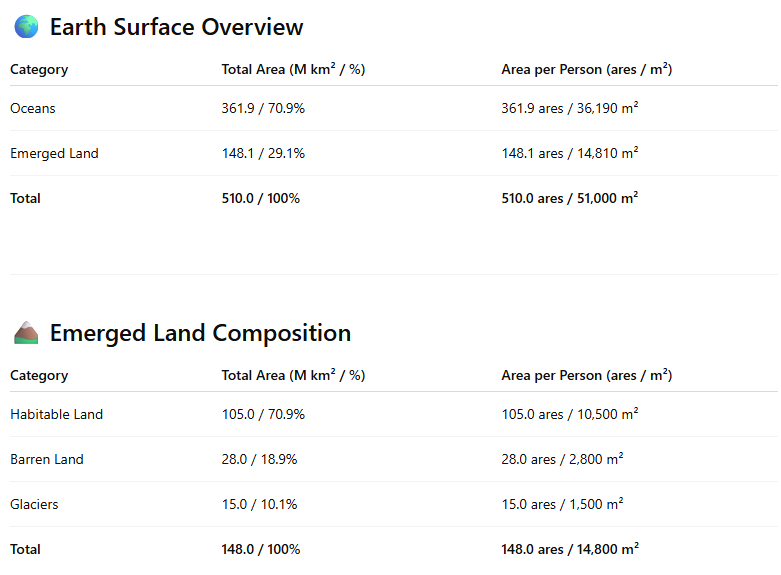The width and height of the screenshot is (781, 575).
Task: Click the globe emoji icon
Action: (26, 27)
